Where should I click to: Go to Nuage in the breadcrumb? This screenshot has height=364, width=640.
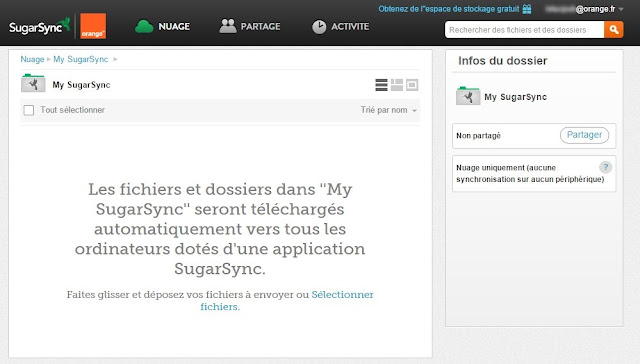[x=32, y=59]
